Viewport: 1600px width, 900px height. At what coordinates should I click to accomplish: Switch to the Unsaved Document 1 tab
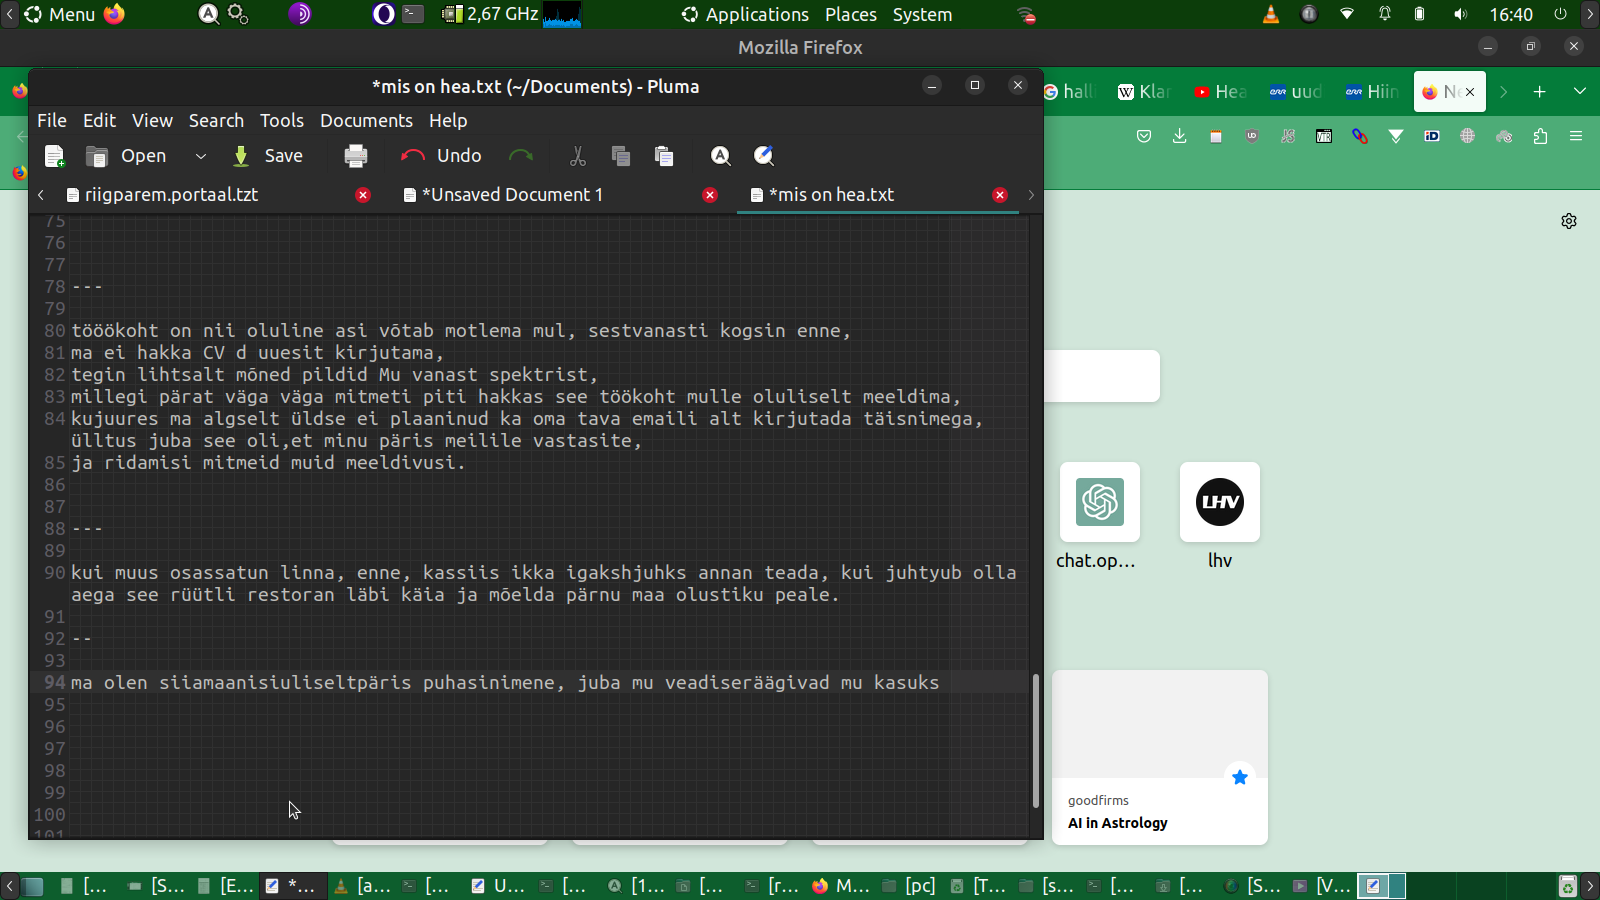point(512,195)
